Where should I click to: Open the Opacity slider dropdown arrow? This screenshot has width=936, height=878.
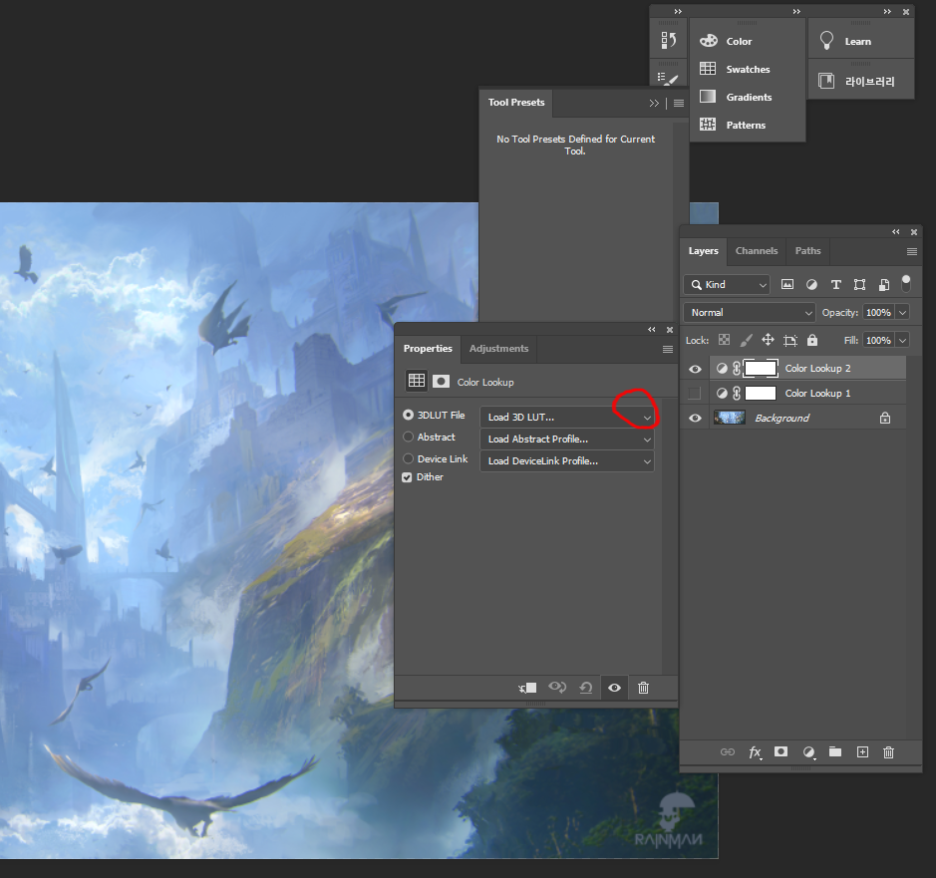pos(903,313)
